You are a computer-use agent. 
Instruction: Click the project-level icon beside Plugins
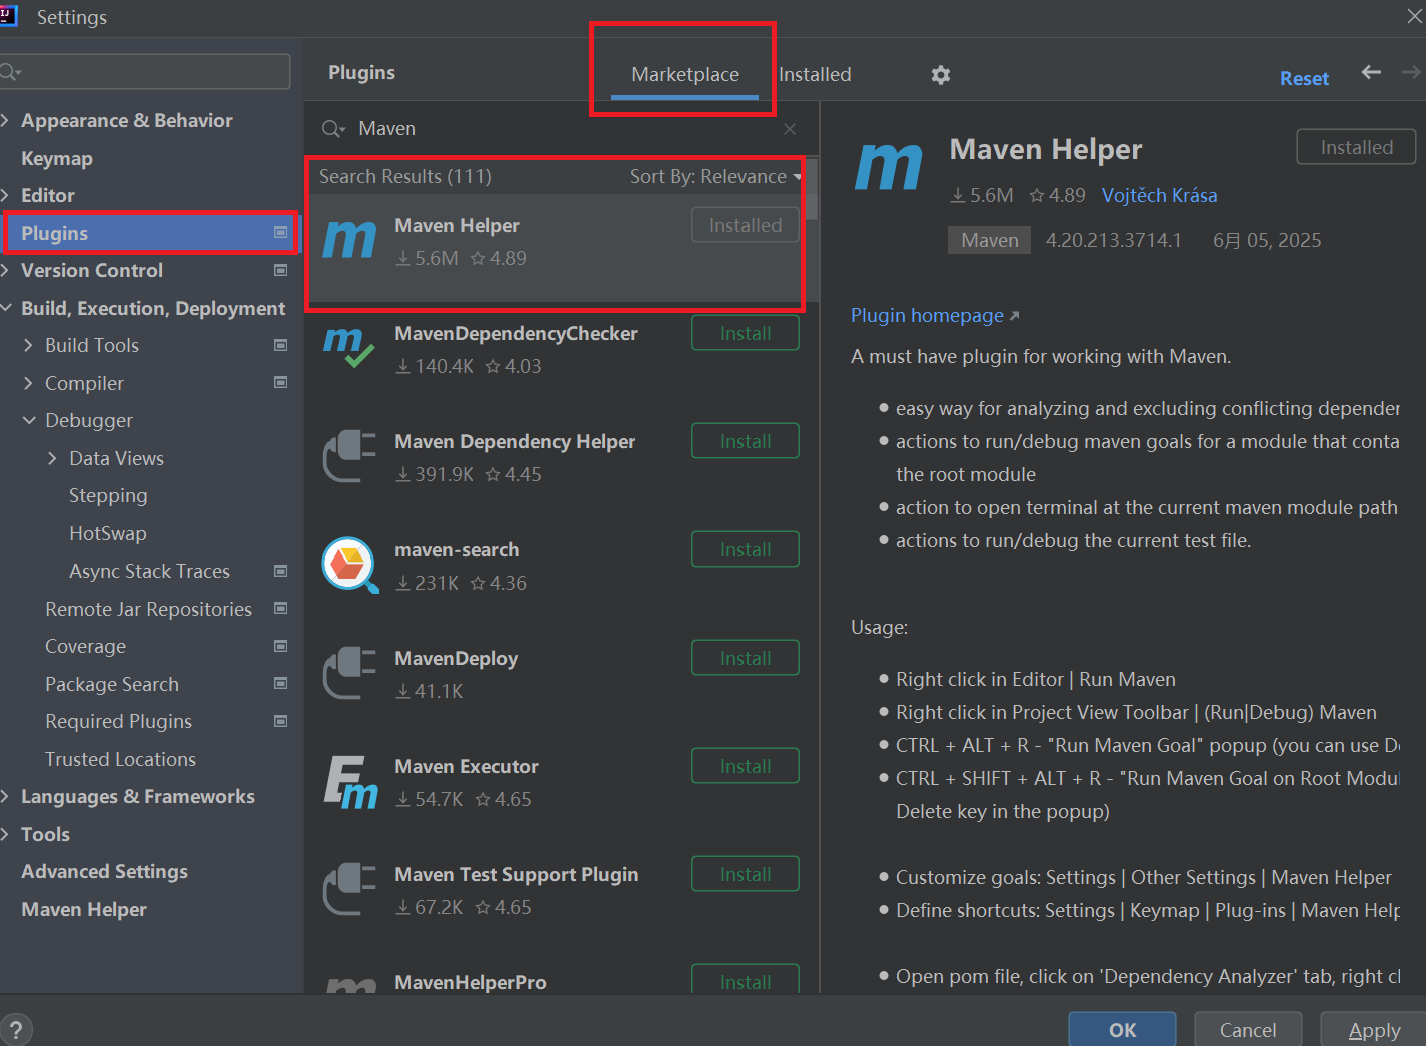[x=281, y=233]
